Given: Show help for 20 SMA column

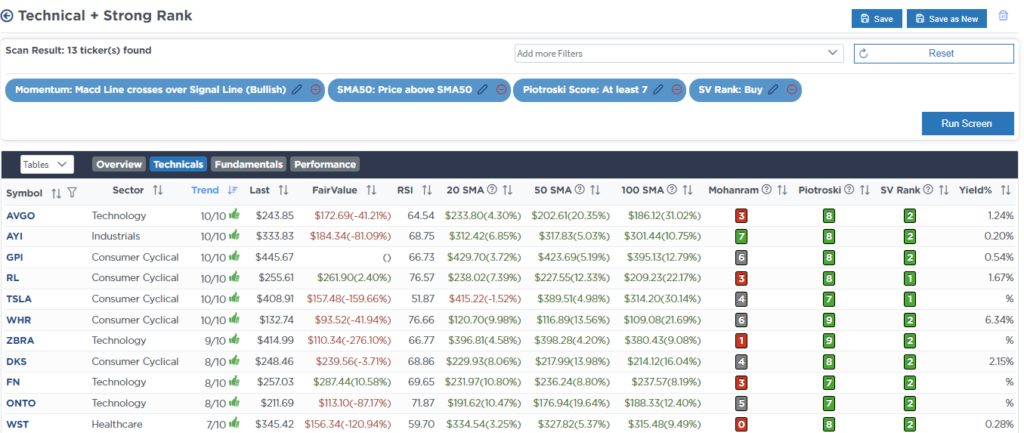Looking at the screenshot, I should coord(492,190).
